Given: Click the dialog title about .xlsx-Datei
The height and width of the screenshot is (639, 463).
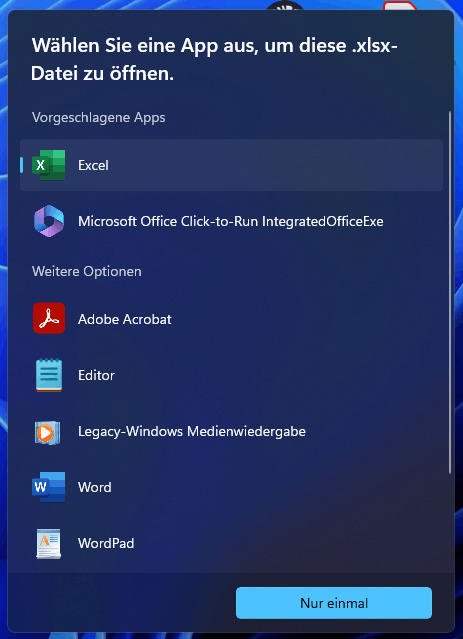Looking at the screenshot, I should coord(214,60).
